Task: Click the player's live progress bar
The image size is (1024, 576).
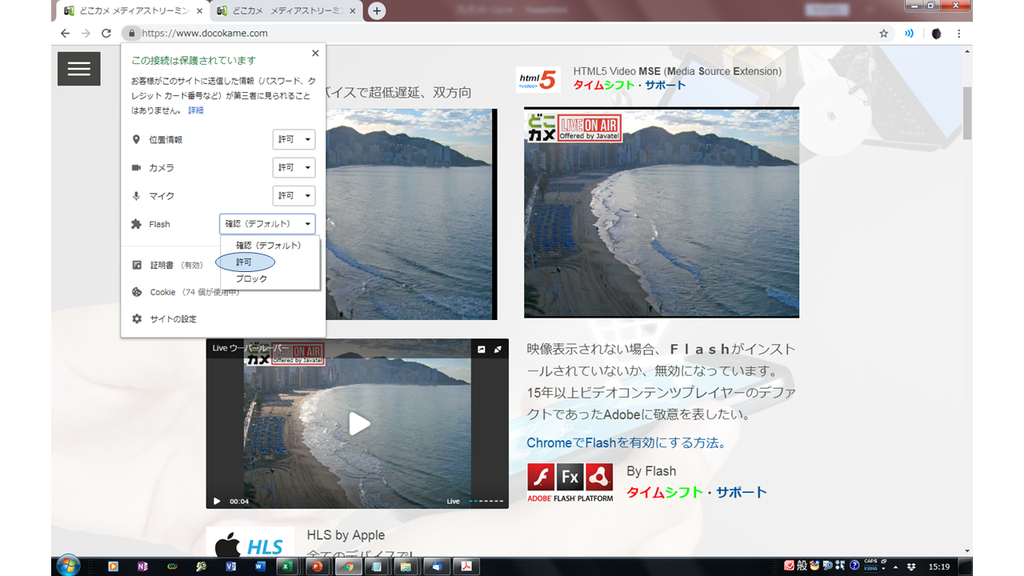Action: tap(486, 501)
